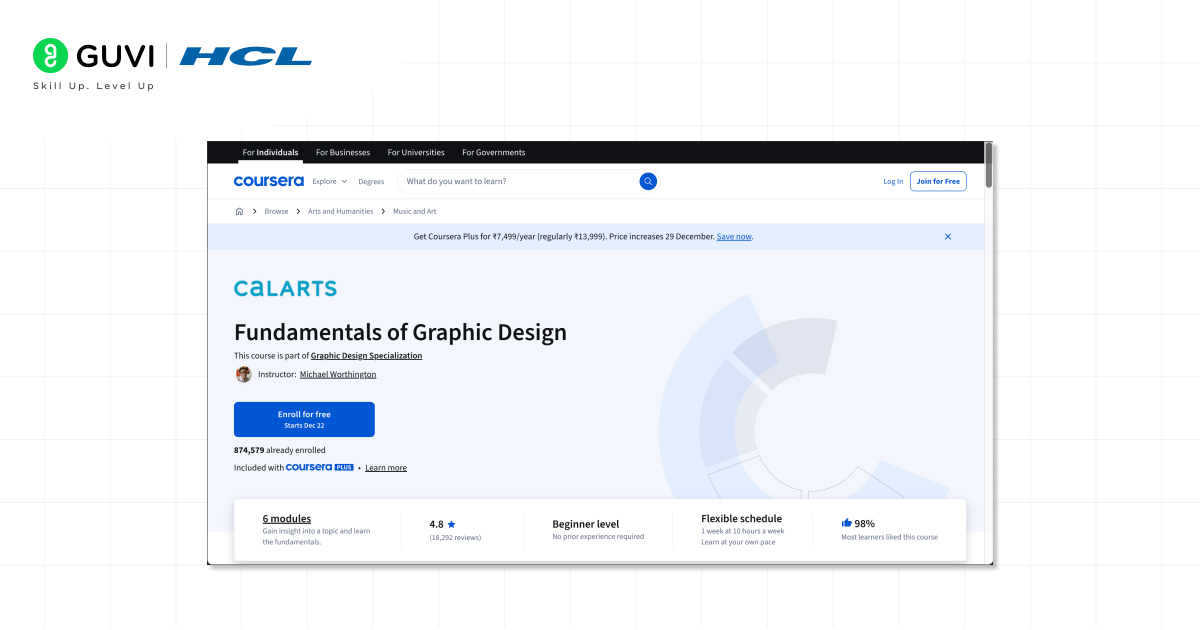The width and height of the screenshot is (1200, 630).
Task: Open the For Universities tab
Action: (x=416, y=153)
